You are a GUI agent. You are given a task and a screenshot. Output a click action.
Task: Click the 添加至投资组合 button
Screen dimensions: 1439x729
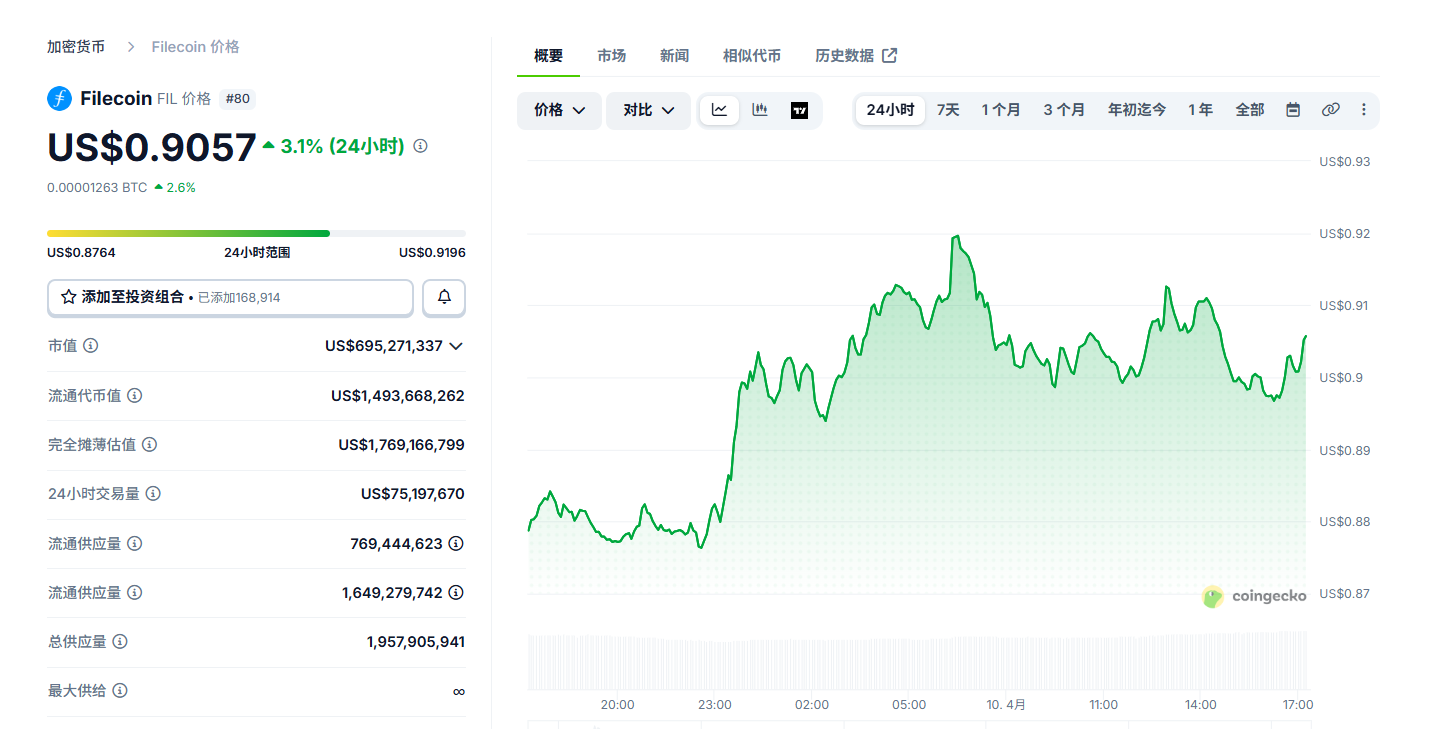(230, 297)
